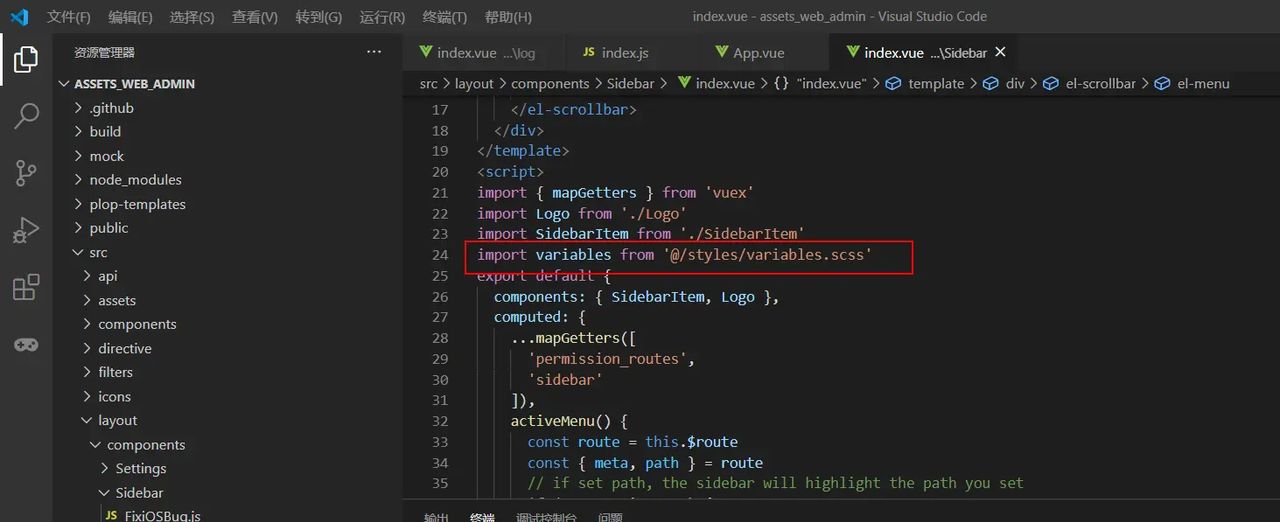Click line number 32 in gutter
The image size is (1280, 522).
point(440,421)
